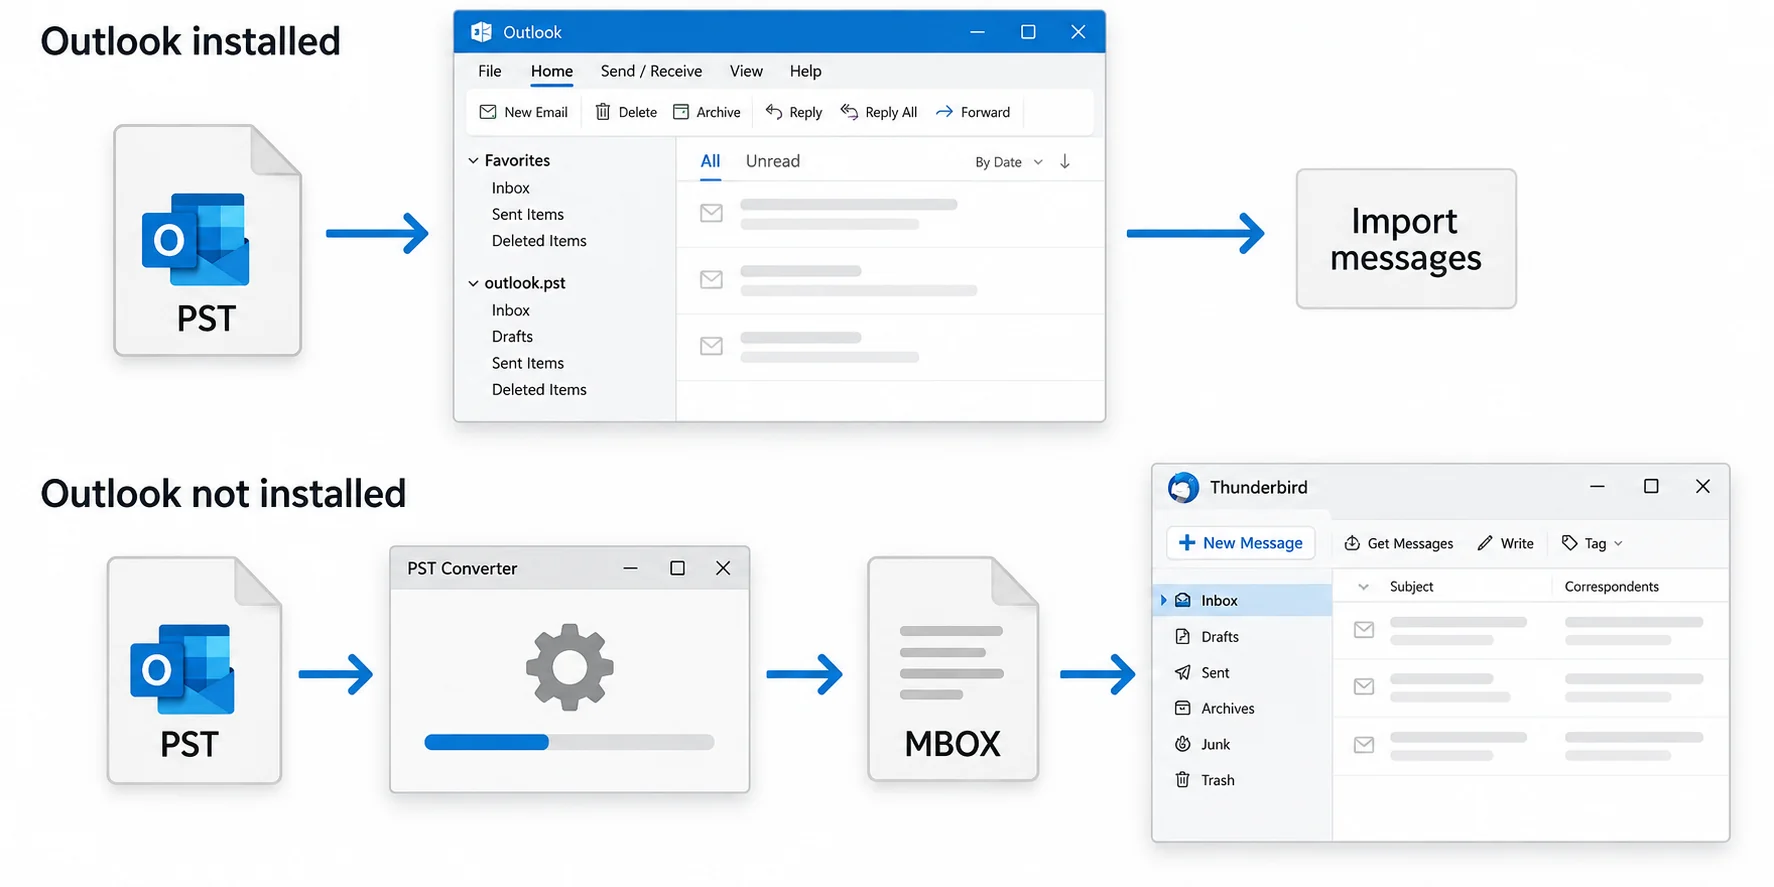
Task: Maximize the Thunderbird window
Action: point(1651,486)
